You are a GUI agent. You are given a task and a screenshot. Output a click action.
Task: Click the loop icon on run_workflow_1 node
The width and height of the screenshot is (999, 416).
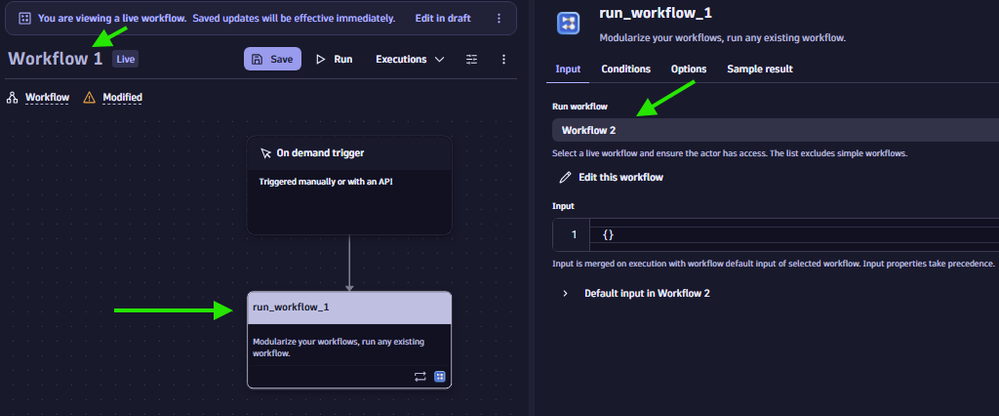point(420,377)
